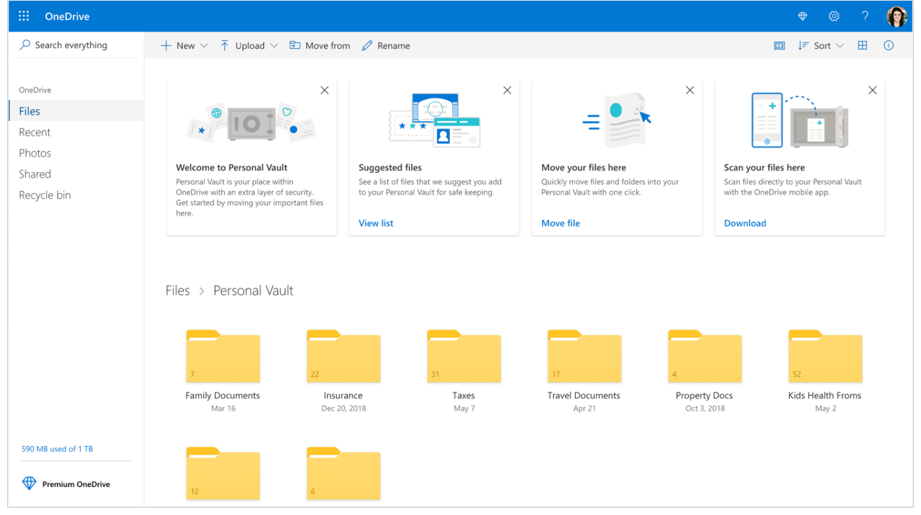Click the Rename toolbar button
The image size is (921, 515).
click(386, 46)
